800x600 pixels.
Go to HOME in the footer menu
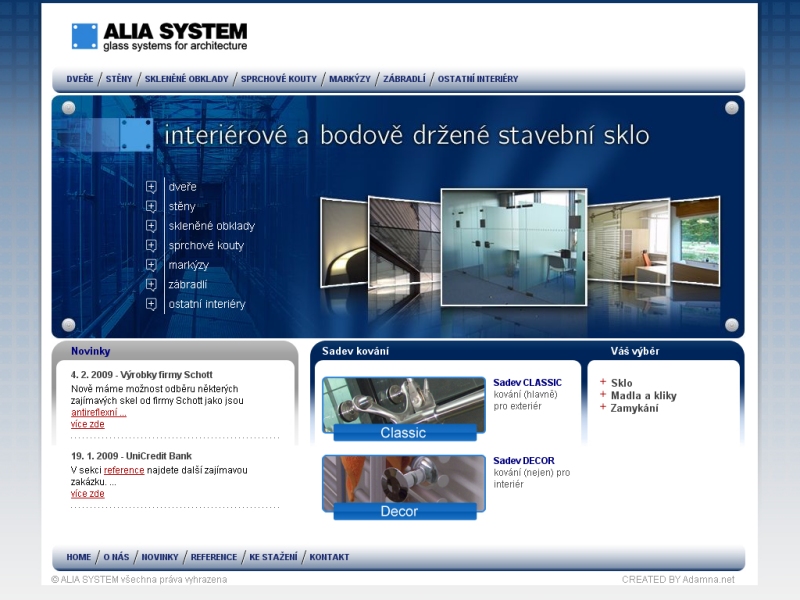pyautogui.click(x=79, y=557)
